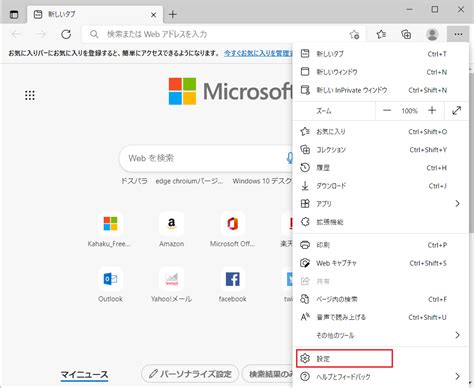Image resolution: width=474 pixels, height=388 pixels.
Task: Open the user profile avatar
Action: tap(432, 34)
